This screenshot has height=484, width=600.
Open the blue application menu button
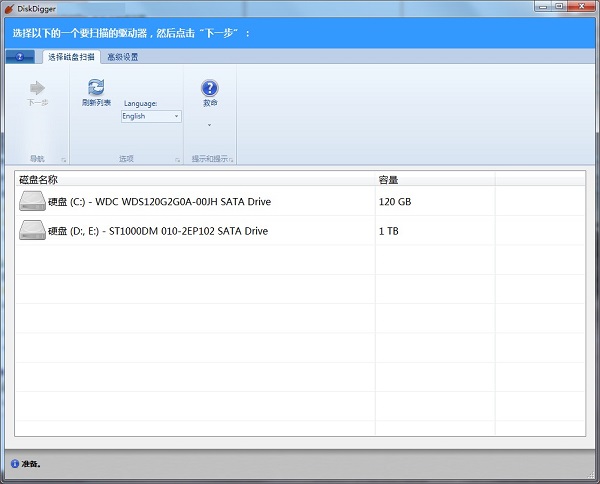(20, 57)
